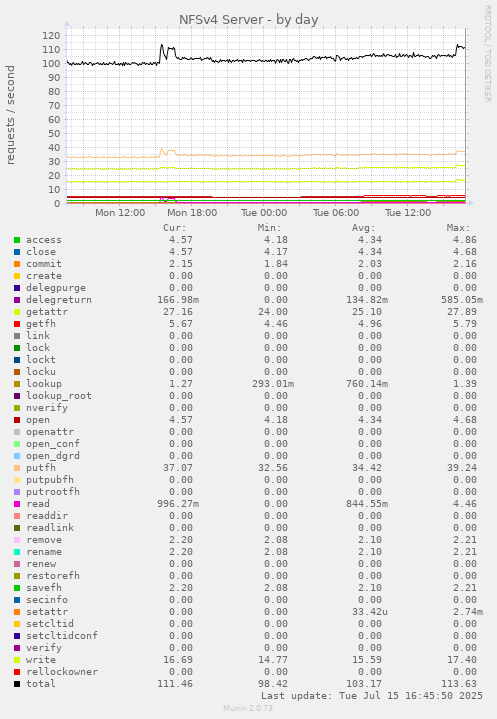Click the graph title 'NFSv4 Server - by day'
Screen dimensions: 497x719
pos(248,20)
